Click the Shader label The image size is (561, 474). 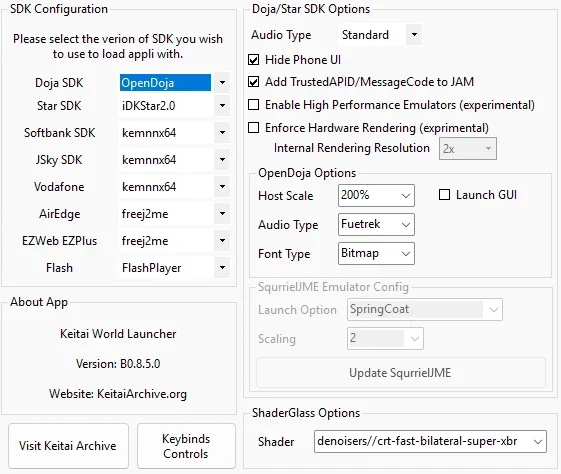click(276, 442)
